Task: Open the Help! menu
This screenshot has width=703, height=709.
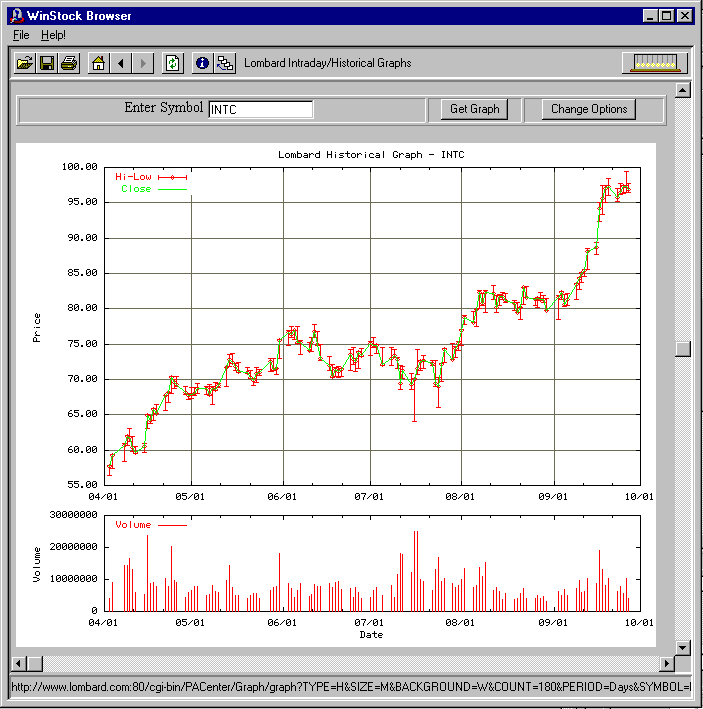Action: (53, 35)
